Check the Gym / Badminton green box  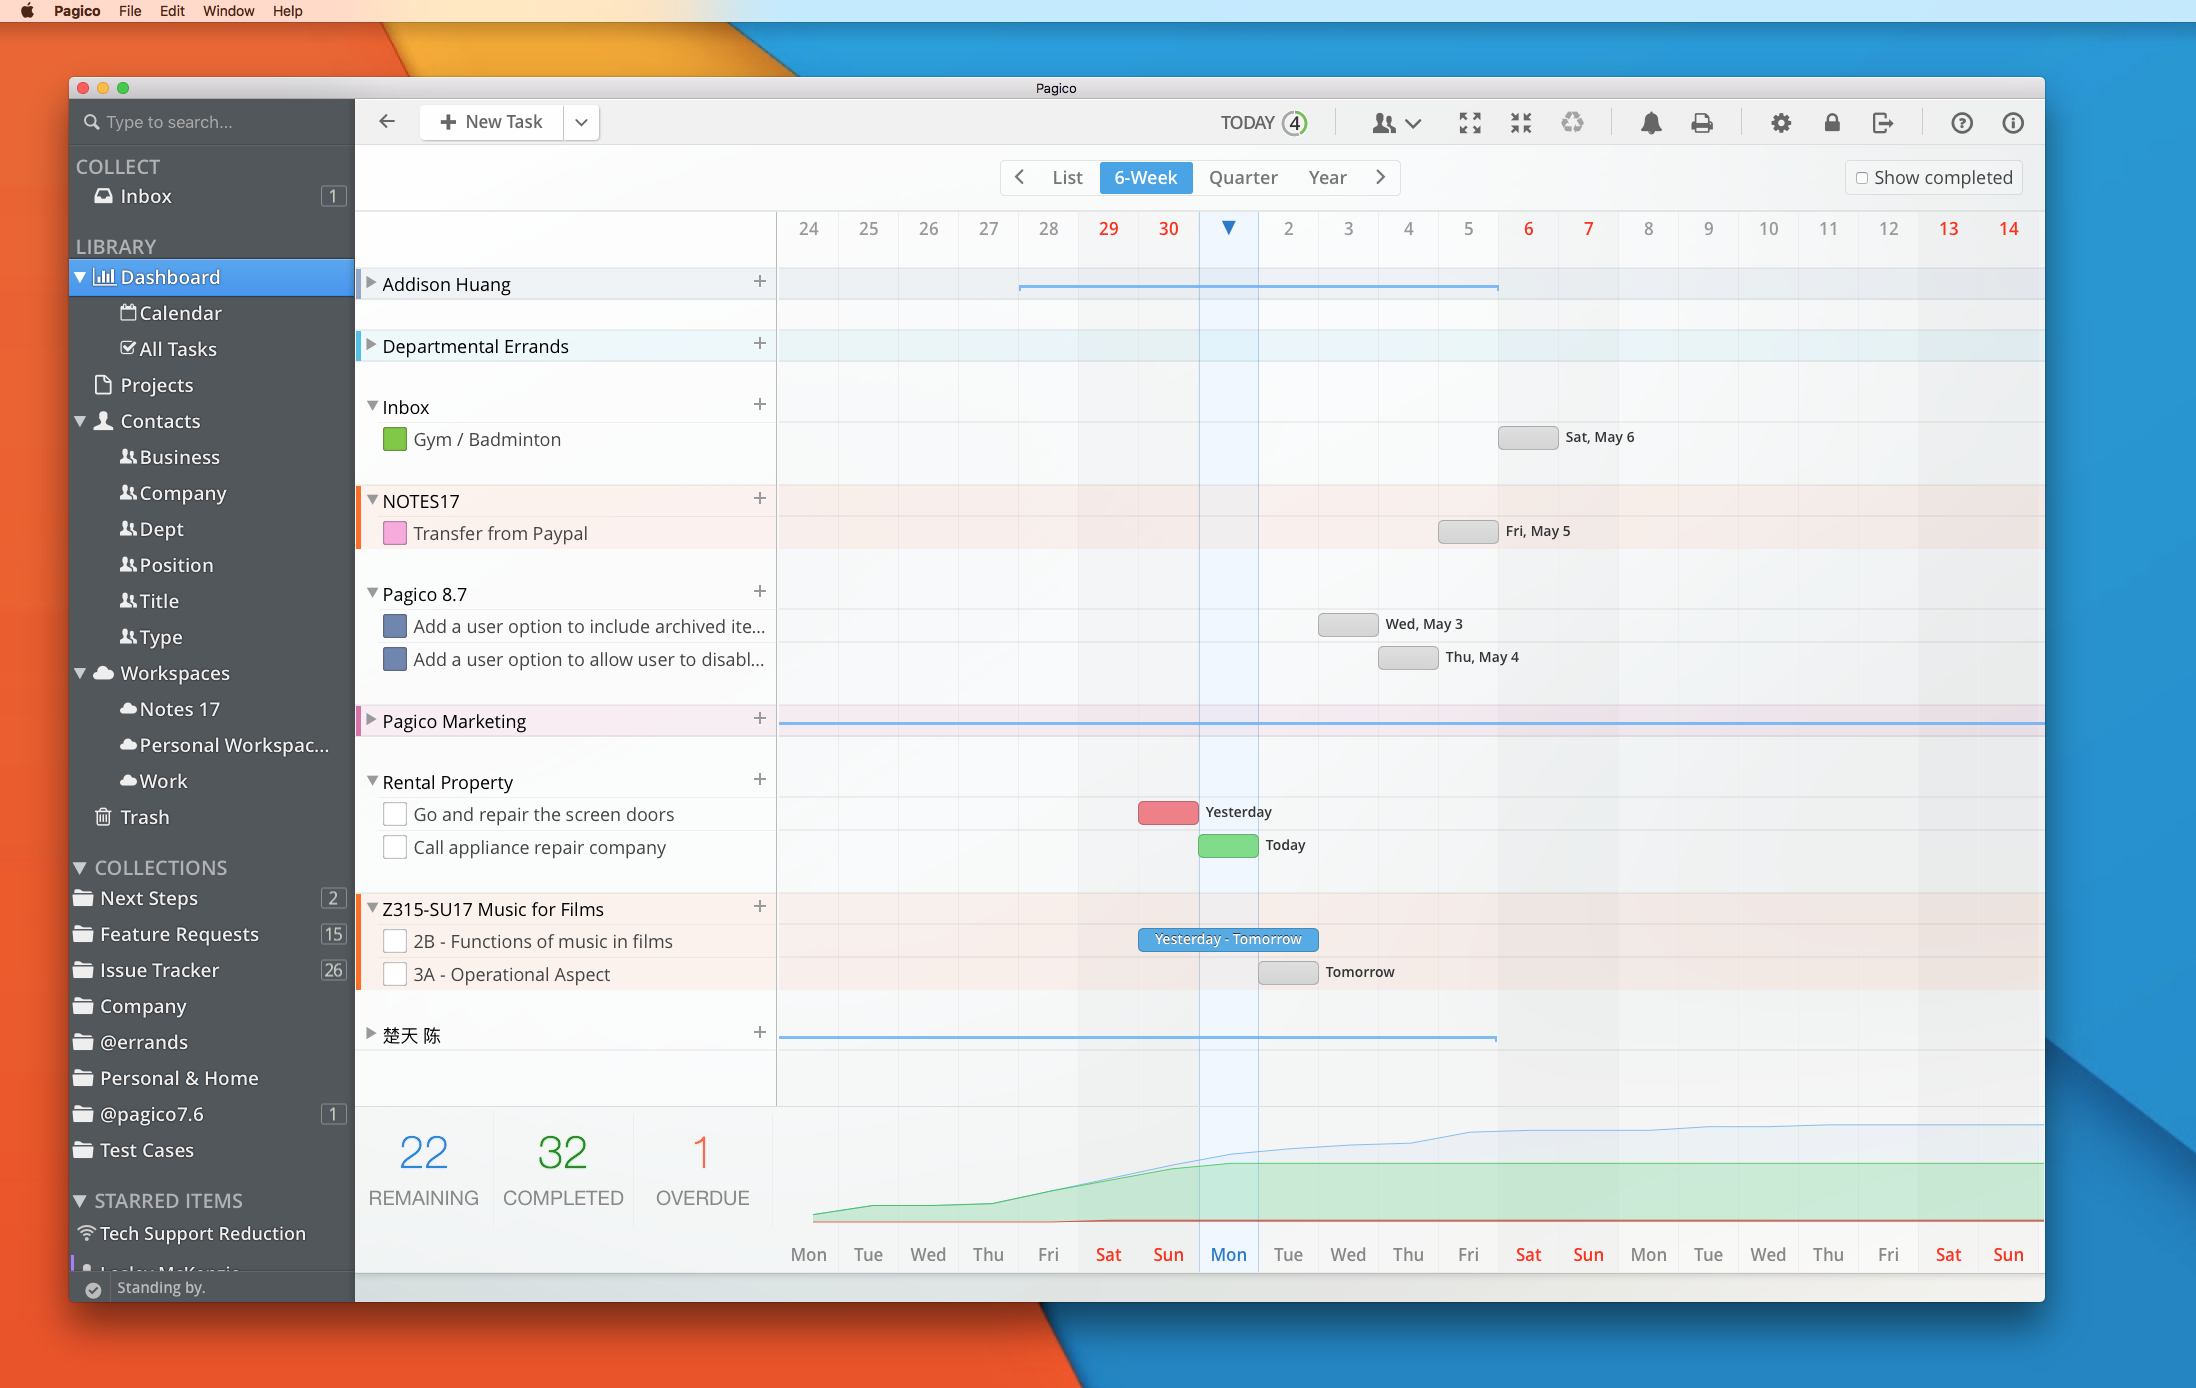[x=395, y=439]
